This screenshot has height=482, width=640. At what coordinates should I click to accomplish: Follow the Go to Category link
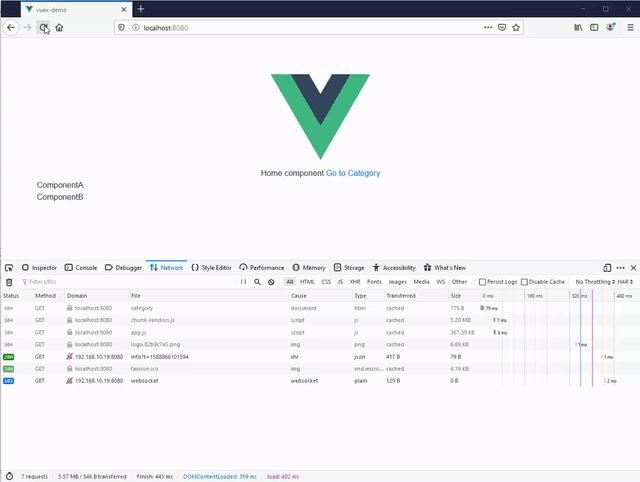tap(353, 173)
